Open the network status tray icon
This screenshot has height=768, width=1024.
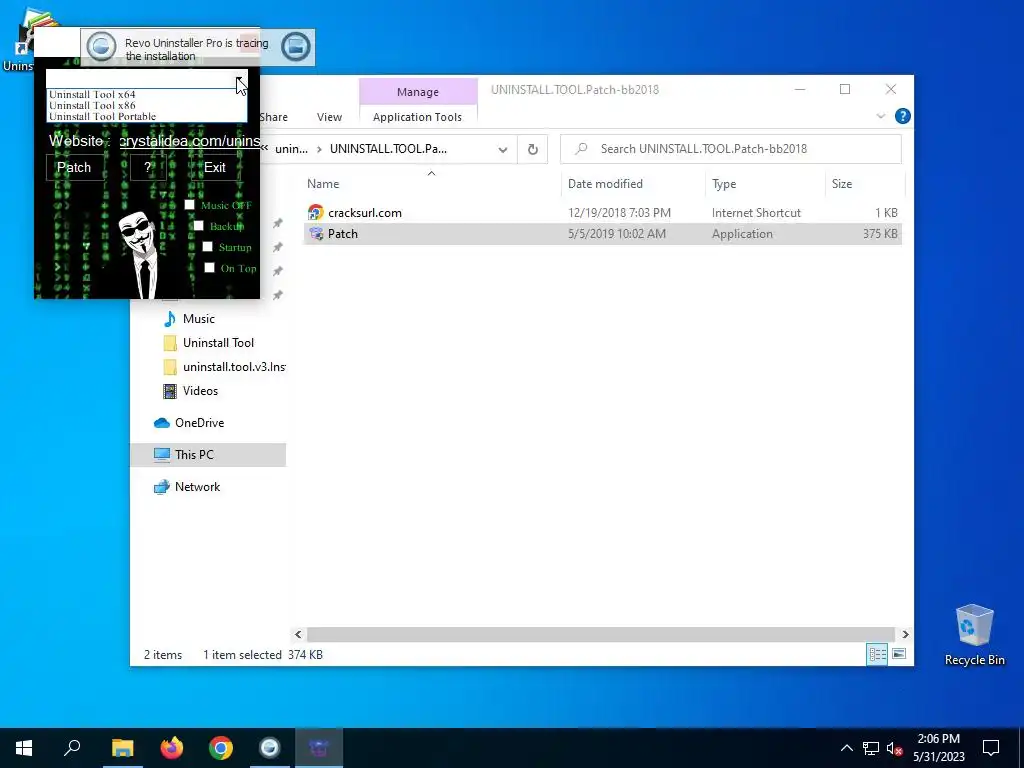point(871,748)
